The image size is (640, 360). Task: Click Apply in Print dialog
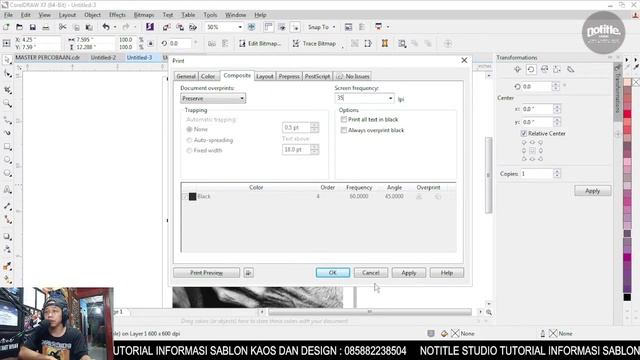pos(409,273)
